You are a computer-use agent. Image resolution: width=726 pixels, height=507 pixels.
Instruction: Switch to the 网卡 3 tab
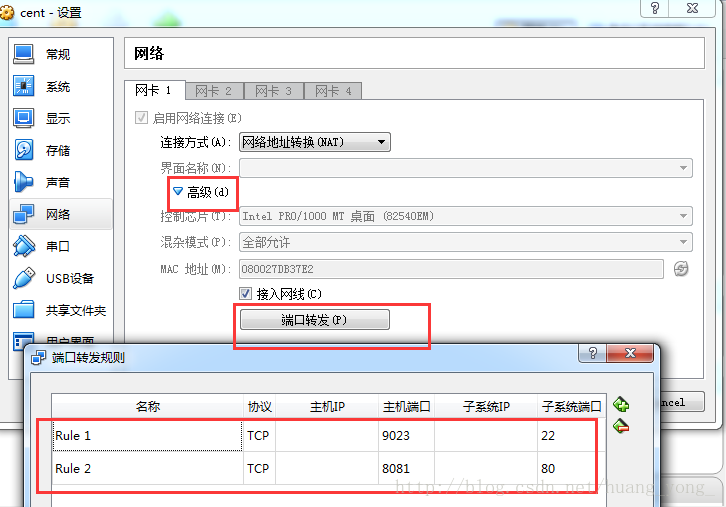pos(274,91)
